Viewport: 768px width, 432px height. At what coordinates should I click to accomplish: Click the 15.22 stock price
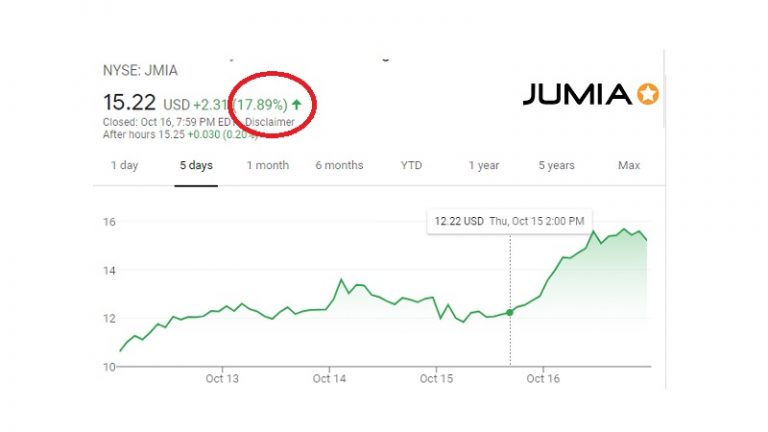[x=129, y=103]
